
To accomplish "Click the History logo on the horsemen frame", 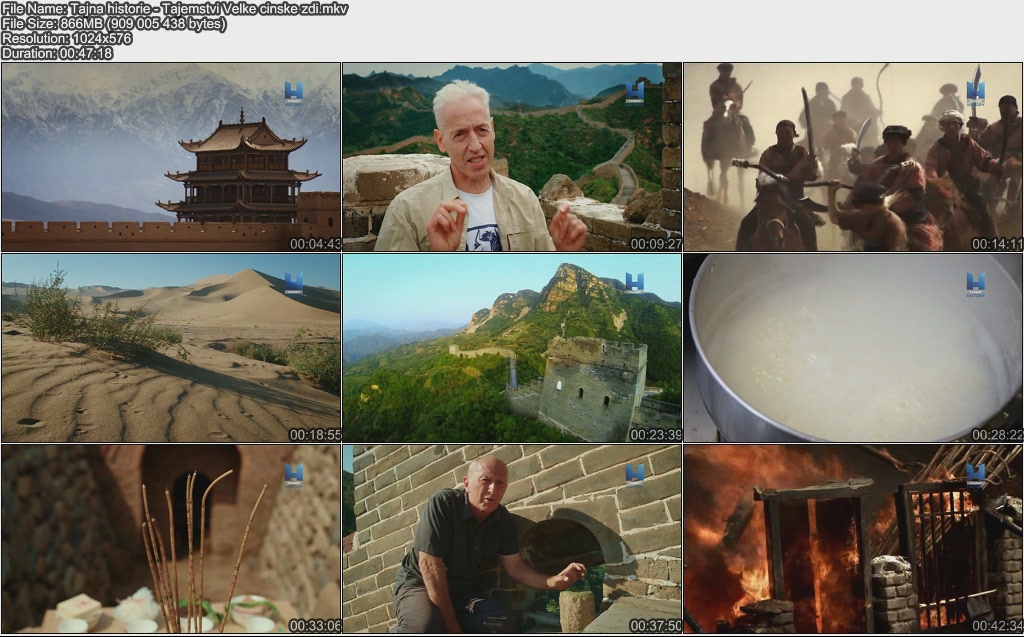I will (975, 92).
